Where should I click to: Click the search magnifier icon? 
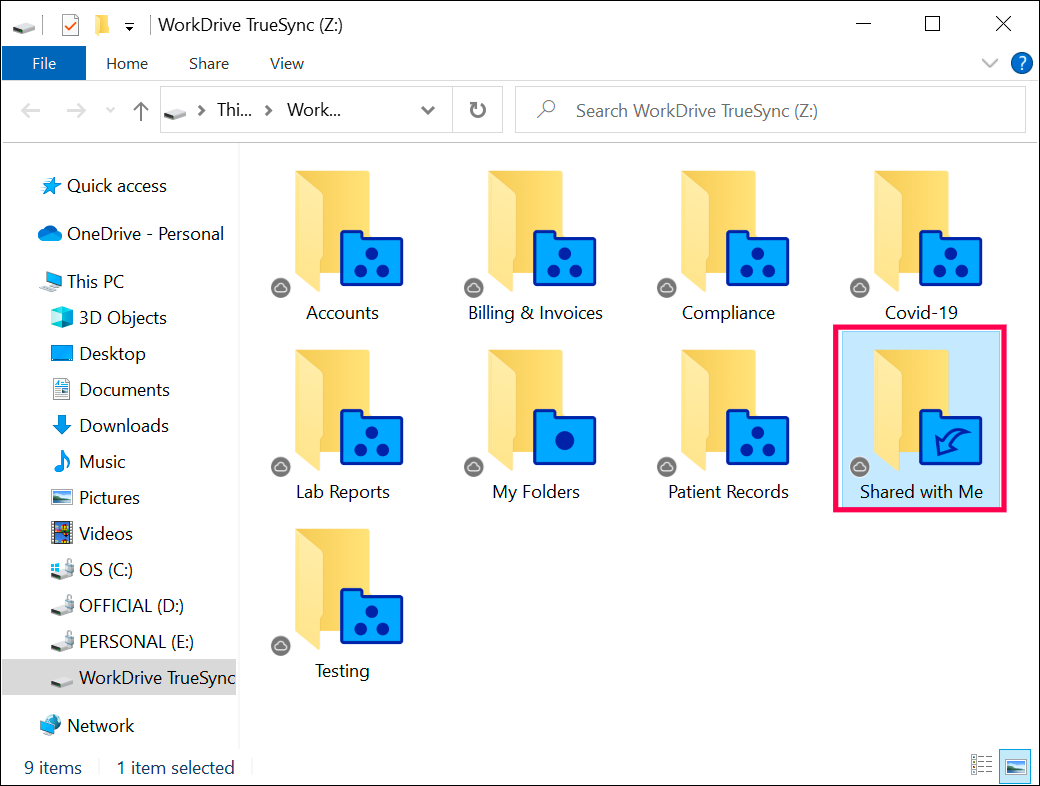point(546,109)
